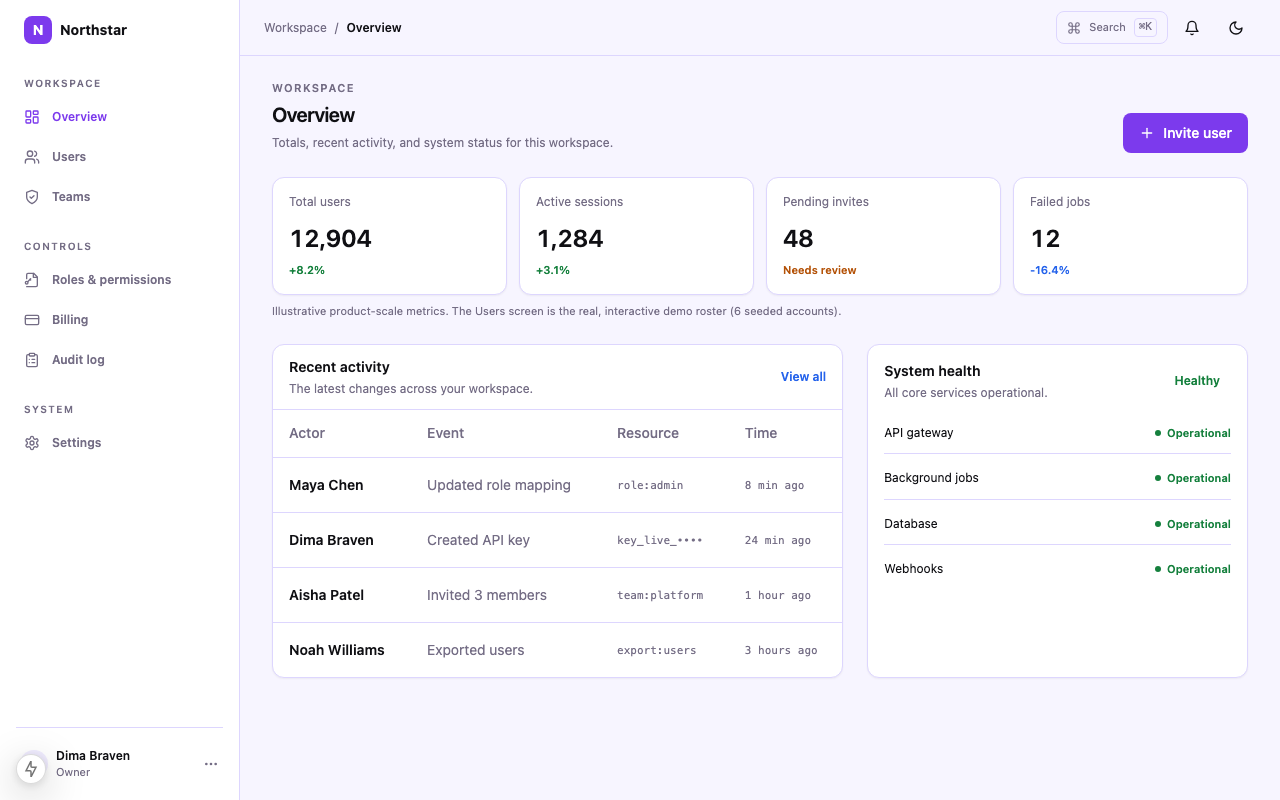Open View all recent activity
Screen dimensions: 1280x800
click(x=803, y=377)
